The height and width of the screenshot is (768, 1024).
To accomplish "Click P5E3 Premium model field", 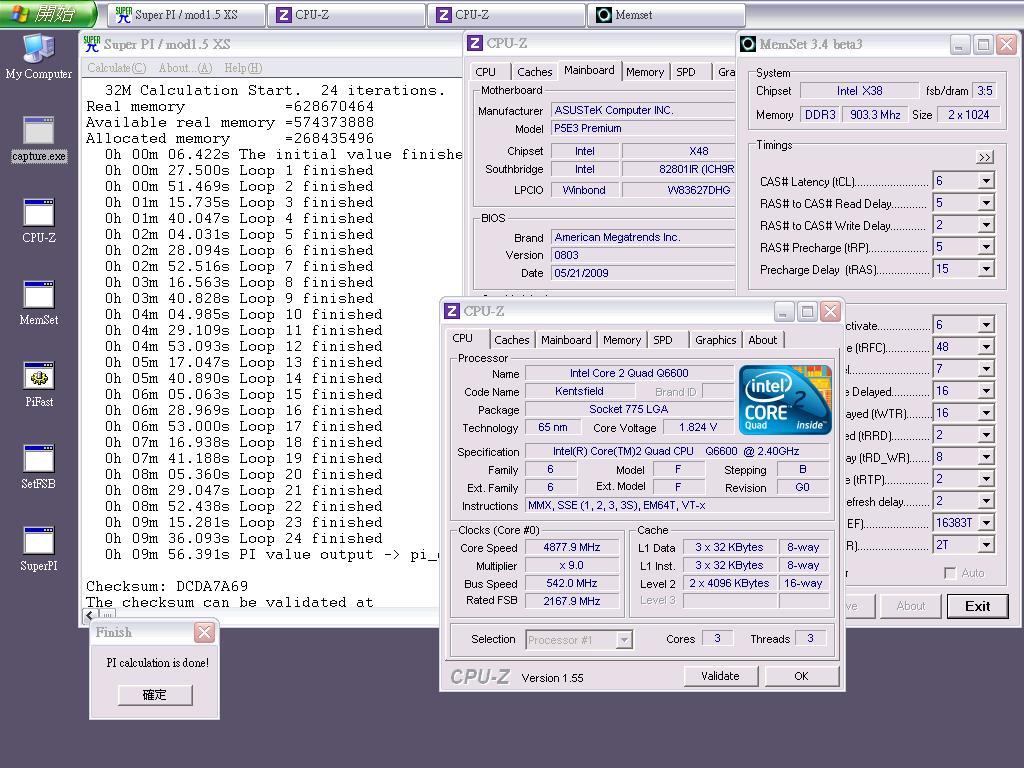I will tap(643, 129).
